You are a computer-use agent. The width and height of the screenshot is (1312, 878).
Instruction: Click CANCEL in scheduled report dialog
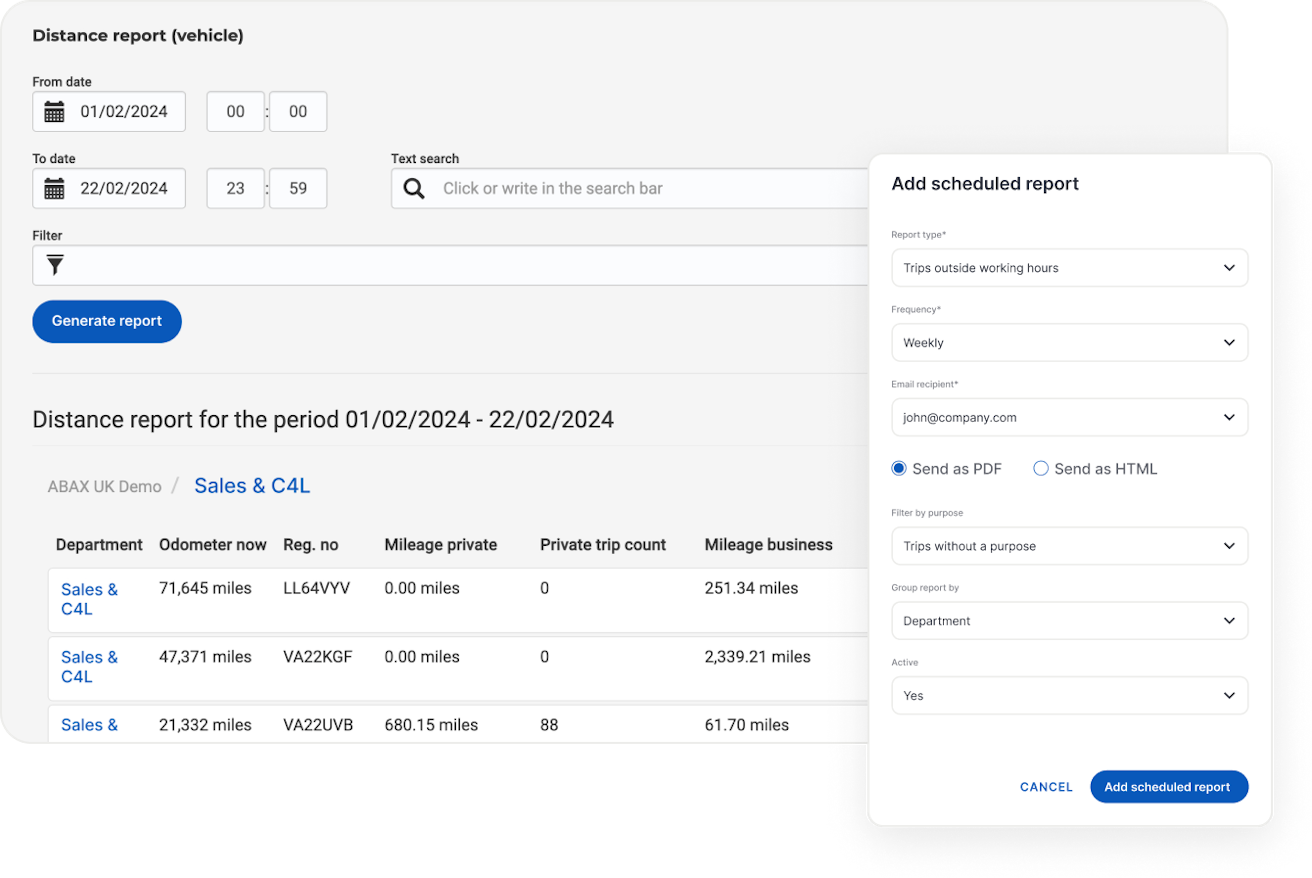click(x=1046, y=787)
